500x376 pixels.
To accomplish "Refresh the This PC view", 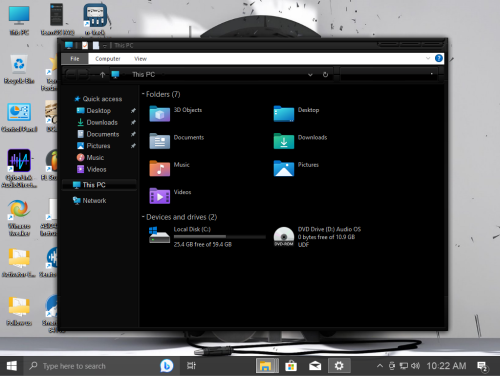I will [325, 75].
